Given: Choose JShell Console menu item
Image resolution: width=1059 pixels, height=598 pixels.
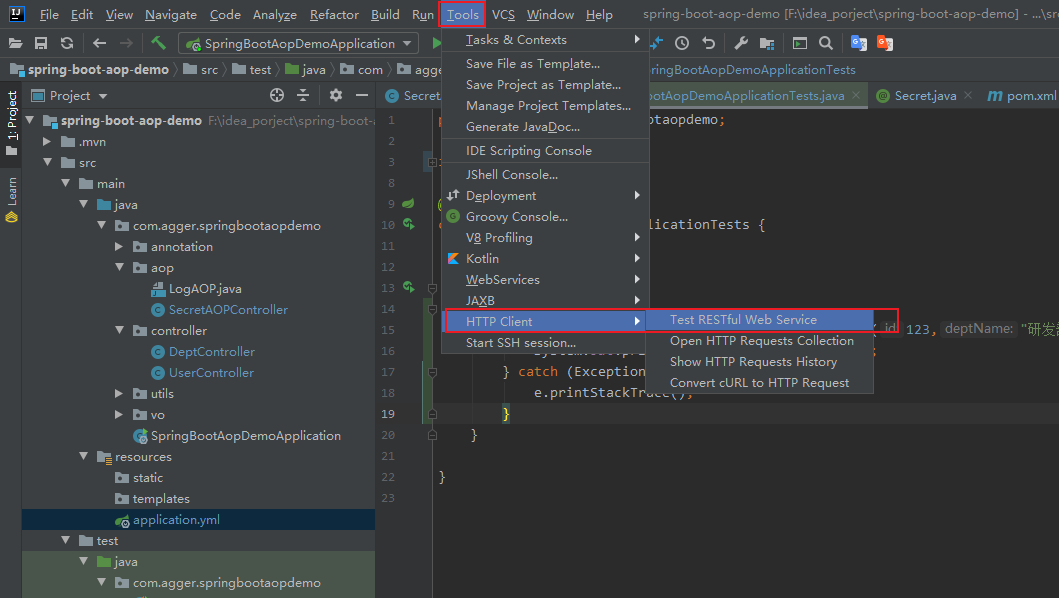Looking at the screenshot, I should point(545,174).
